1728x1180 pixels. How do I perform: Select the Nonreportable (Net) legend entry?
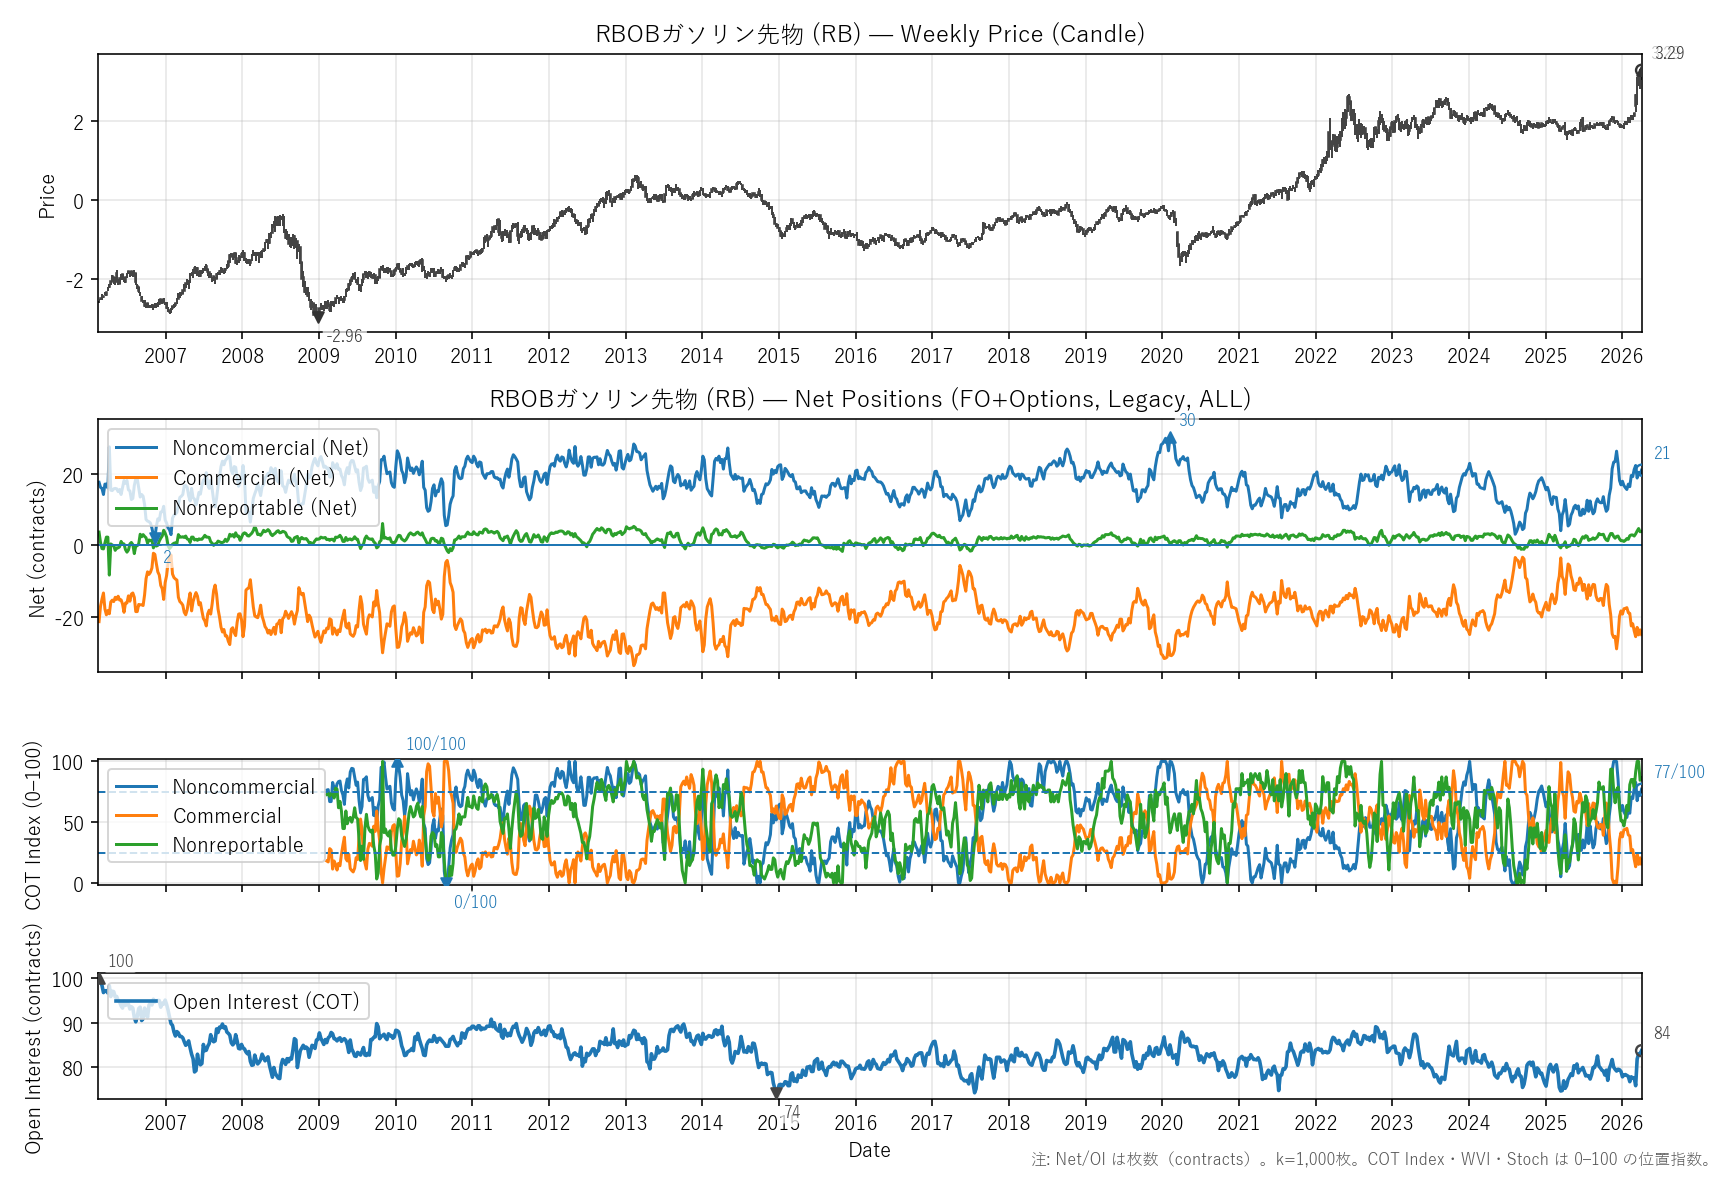coord(264,508)
